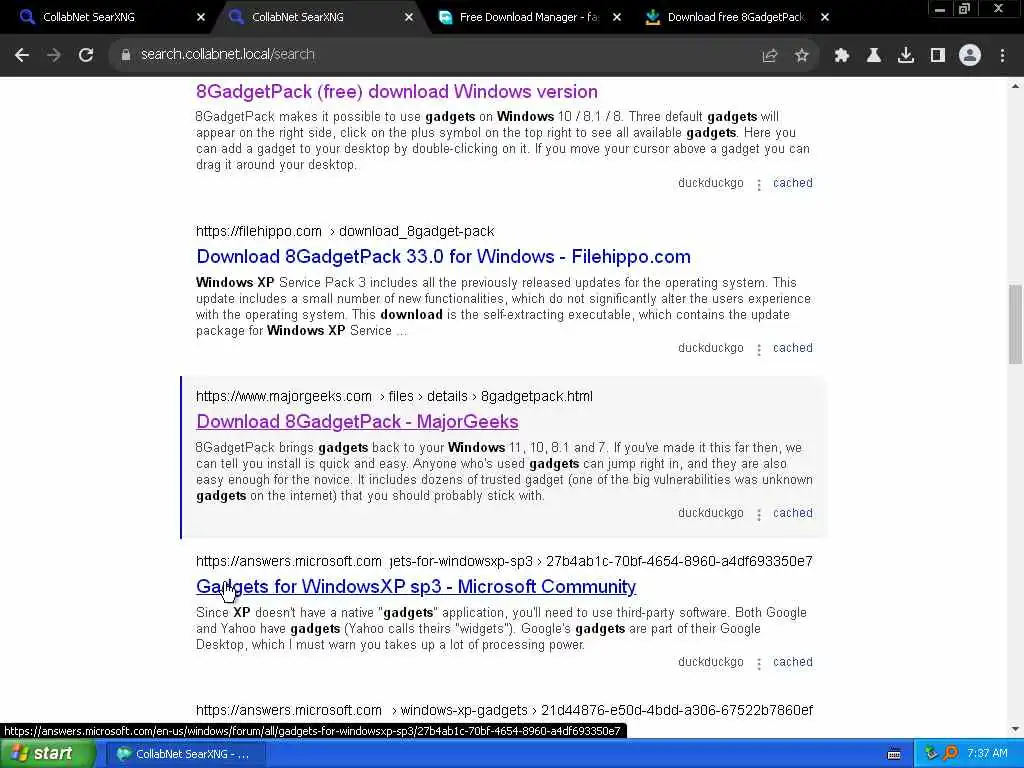
Task: Open cached link for Gadgets for WindowsXP sp3 result
Action: 793,662
